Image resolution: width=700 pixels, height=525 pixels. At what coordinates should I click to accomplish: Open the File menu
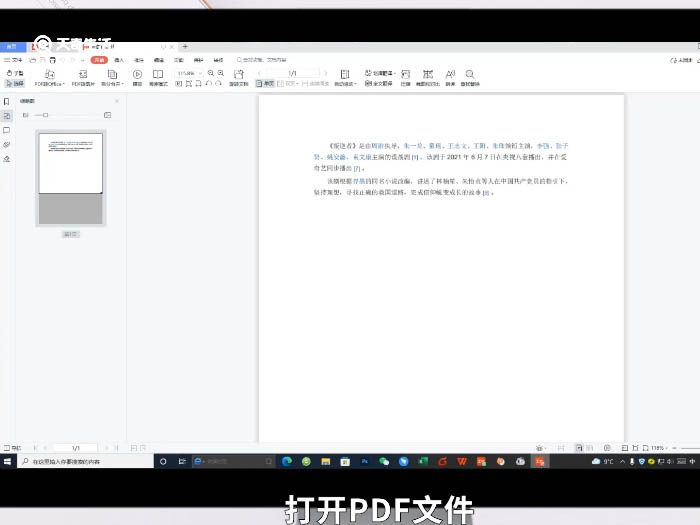(x=13, y=60)
